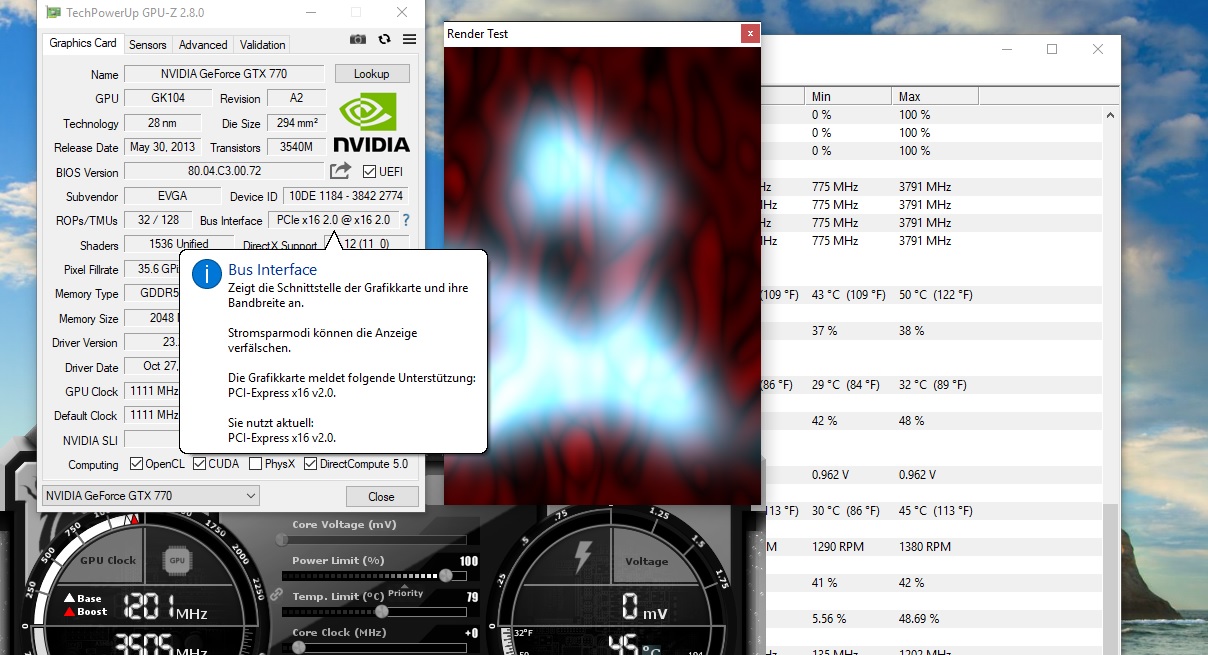Click the Revision field A2

(x=297, y=98)
